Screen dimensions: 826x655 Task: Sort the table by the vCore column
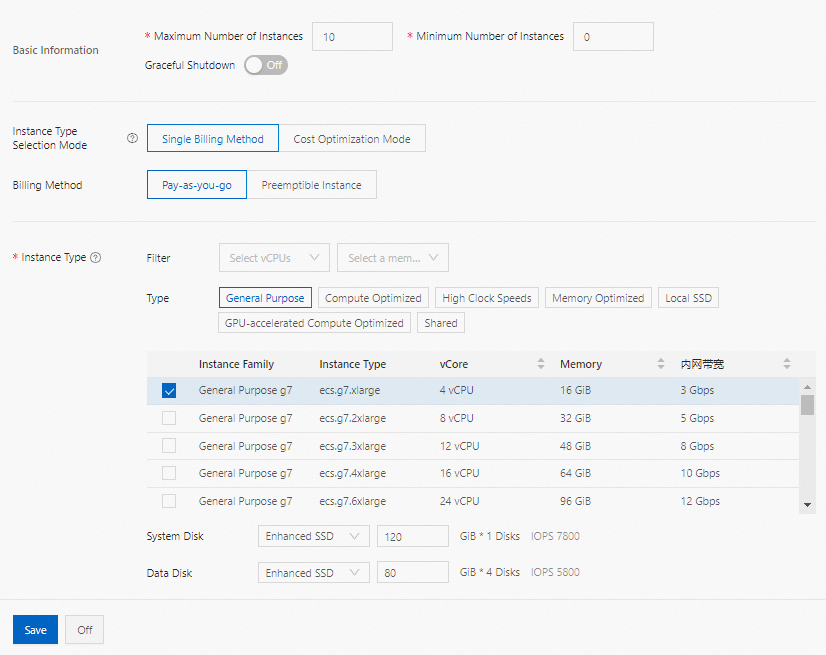(x=540, y=364)
